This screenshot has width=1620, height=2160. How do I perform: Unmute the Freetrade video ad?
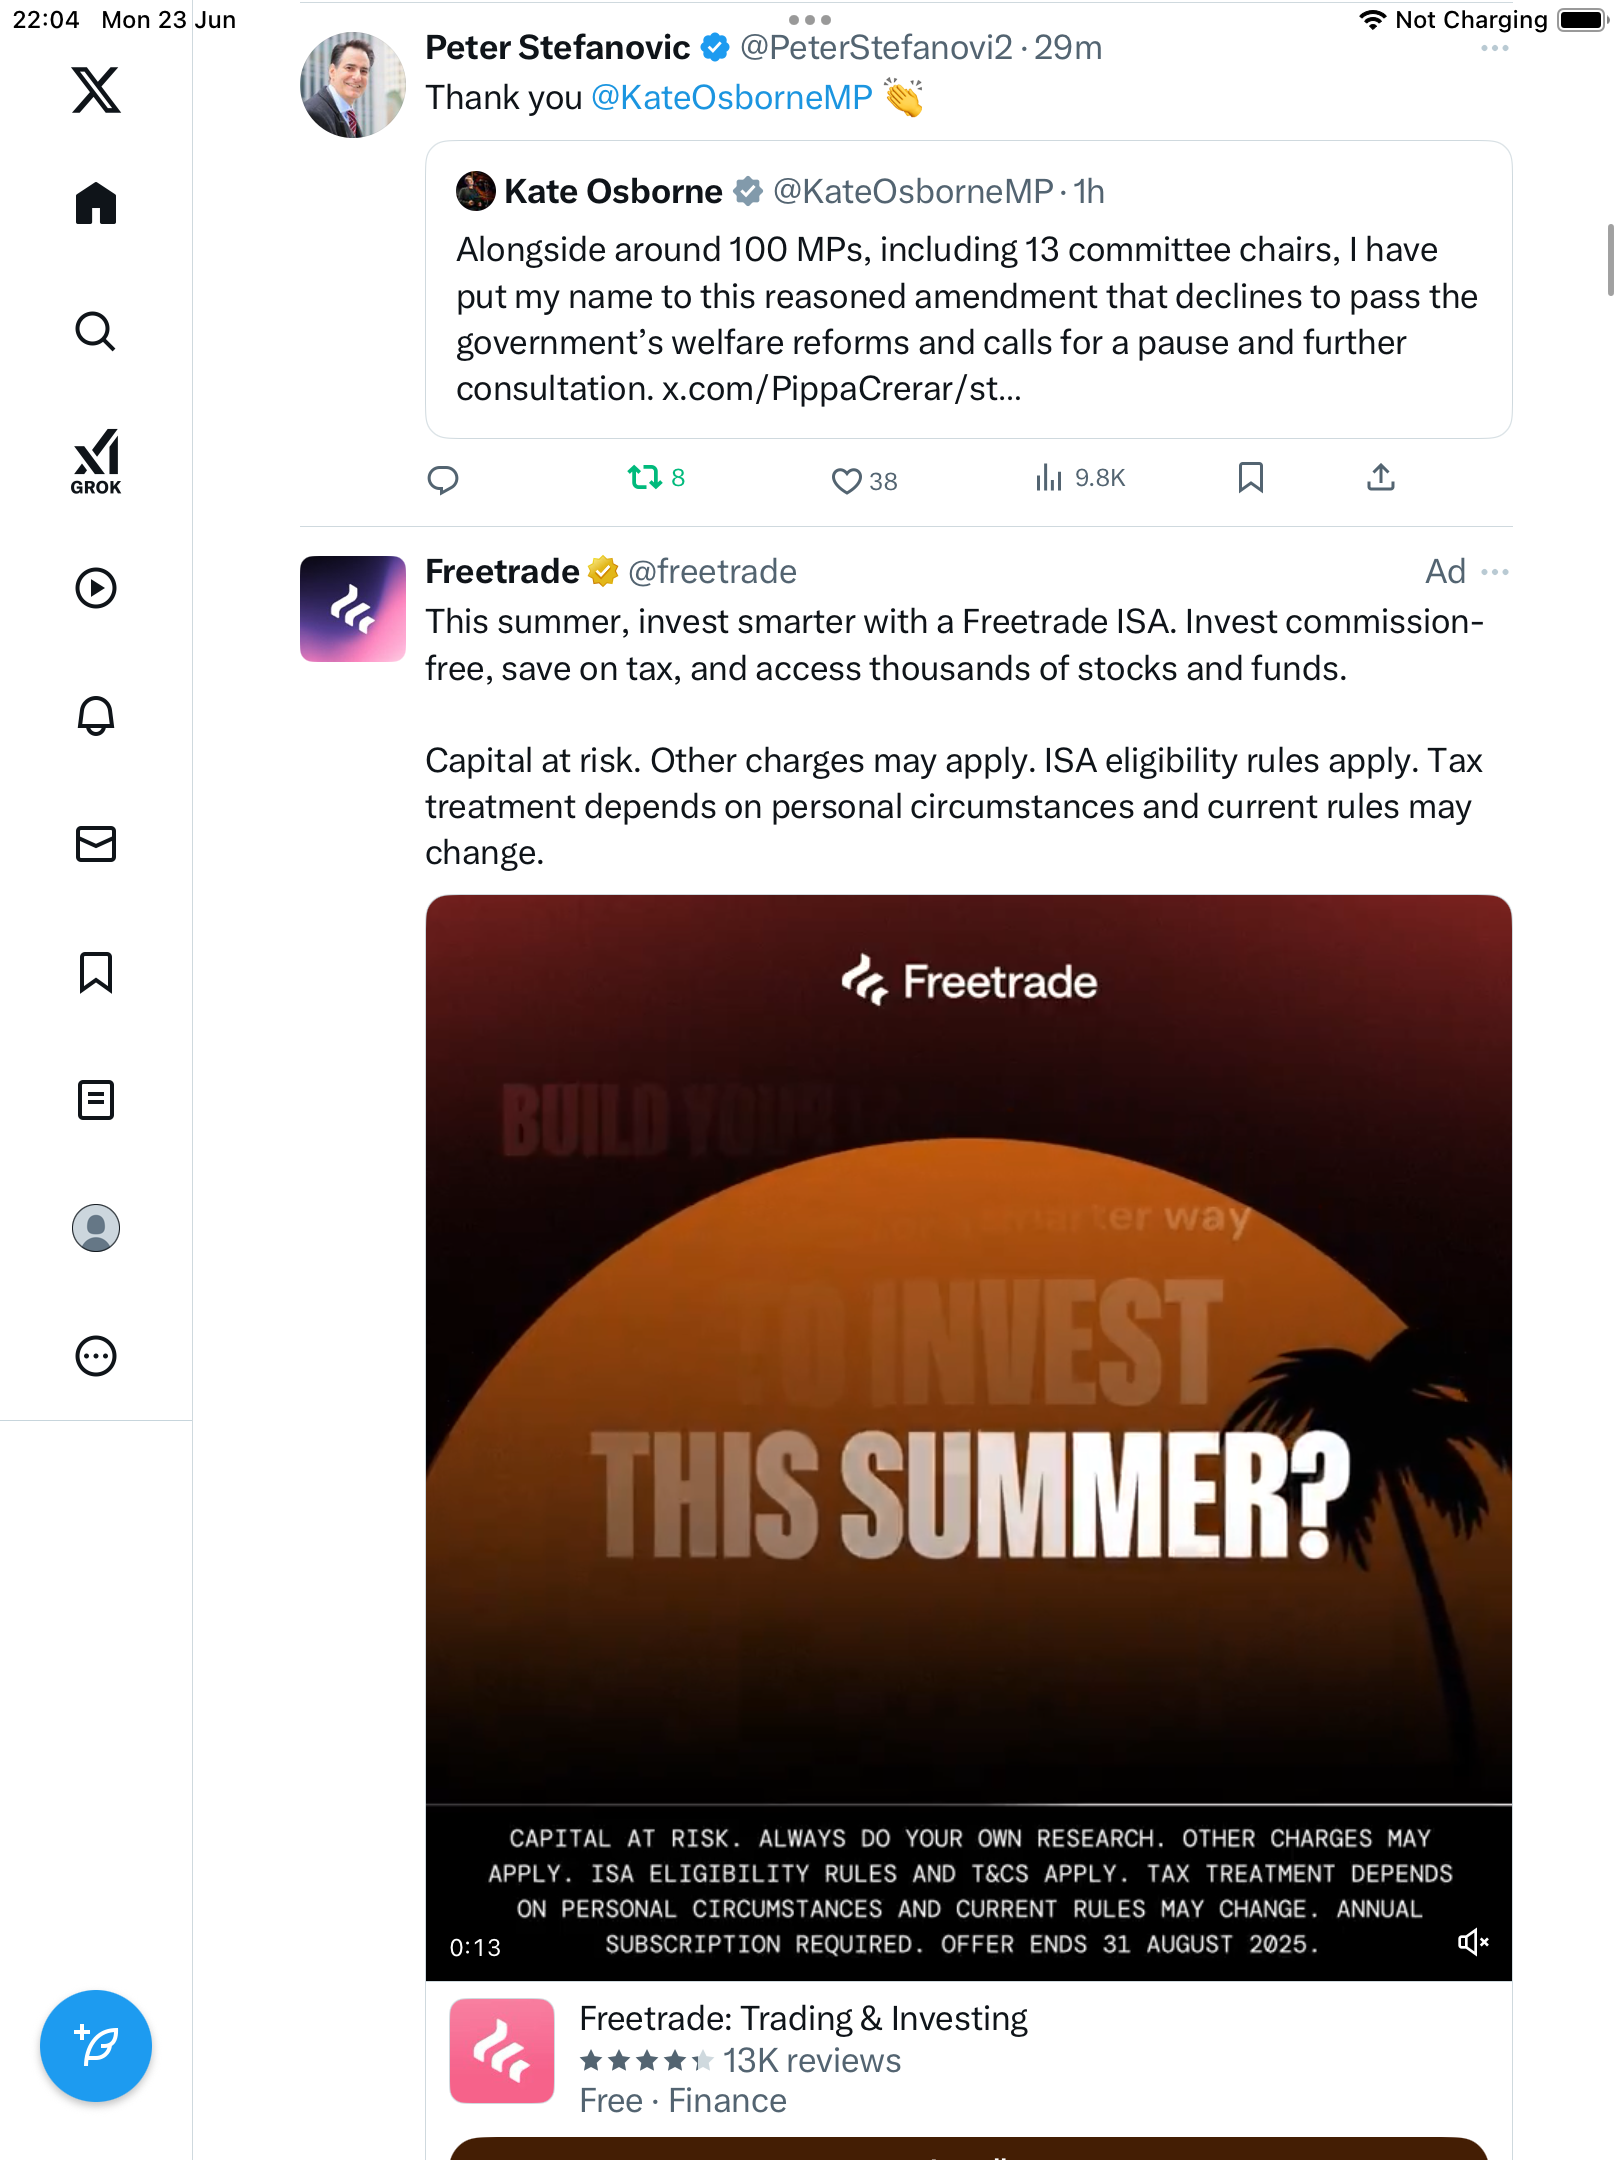pyautogui.click(x=1473, y=1942)
